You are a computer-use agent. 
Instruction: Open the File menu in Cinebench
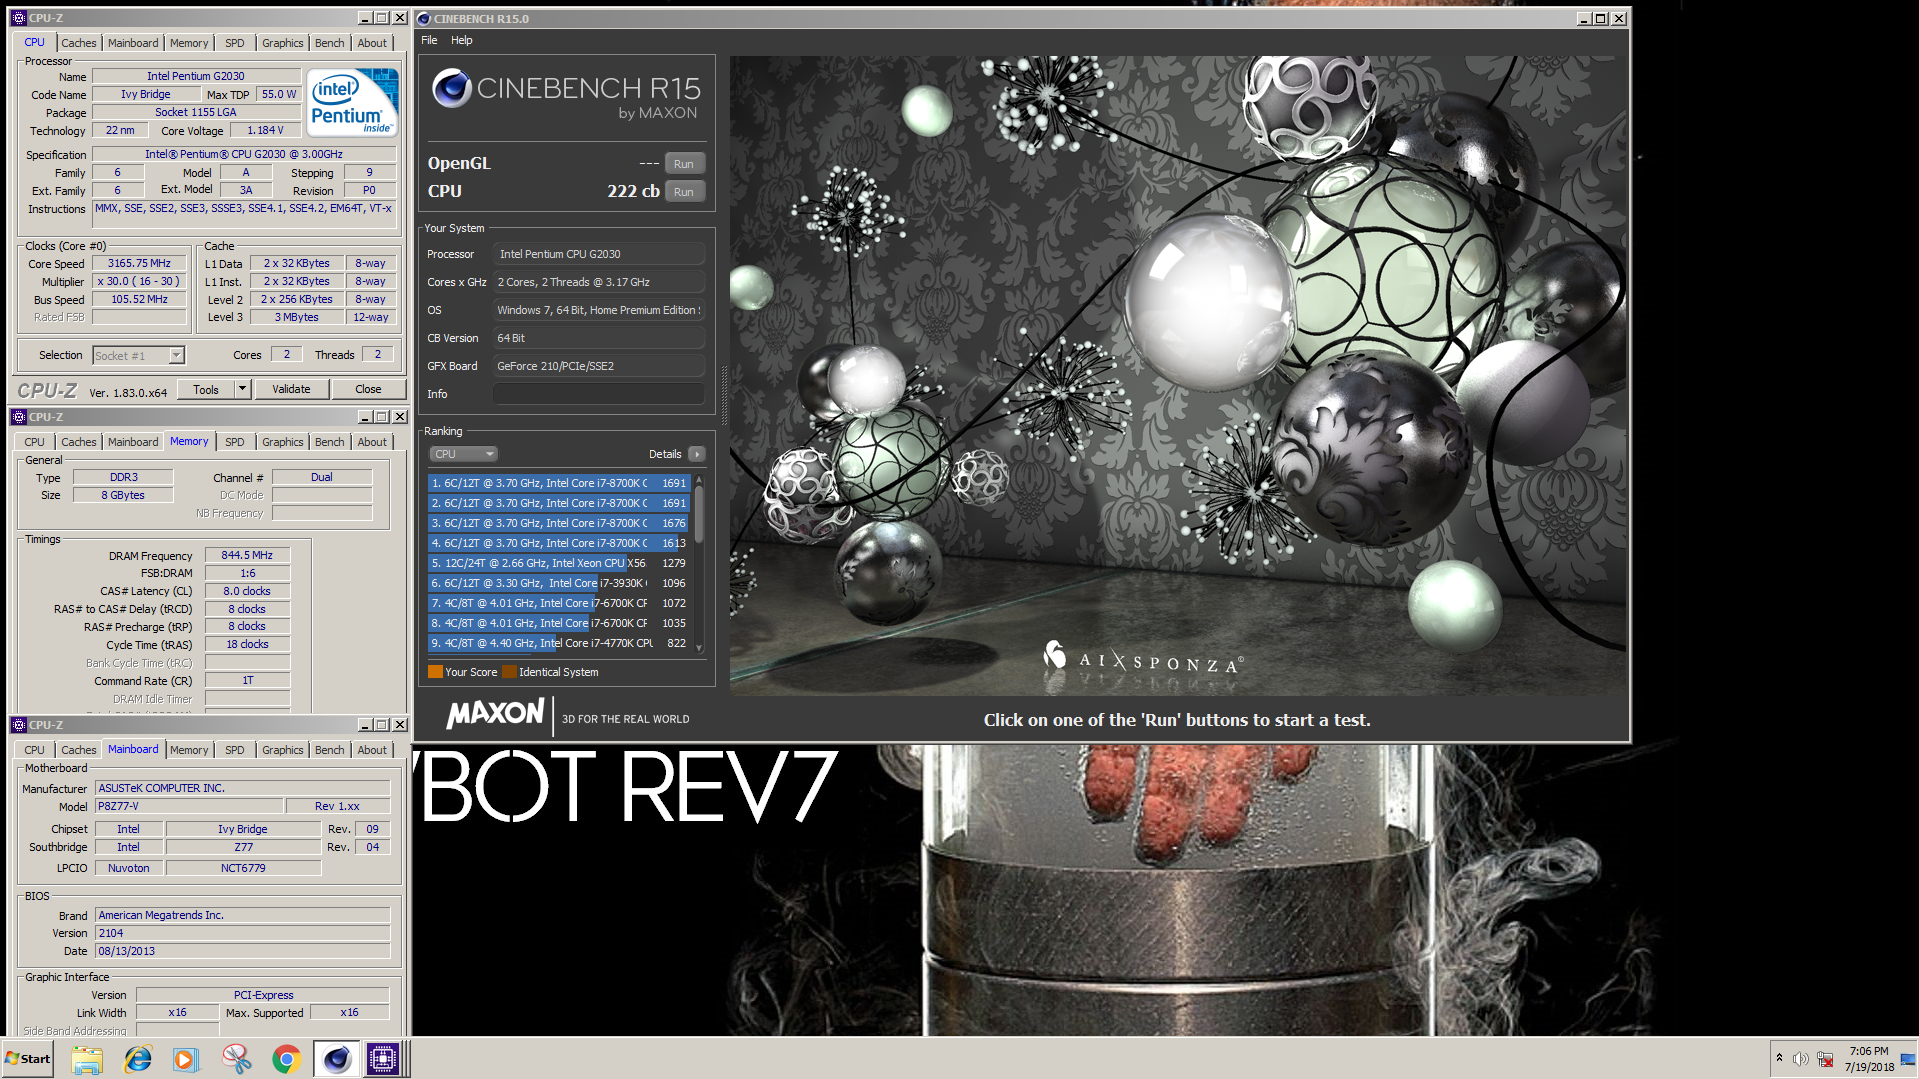pos(429,40)
